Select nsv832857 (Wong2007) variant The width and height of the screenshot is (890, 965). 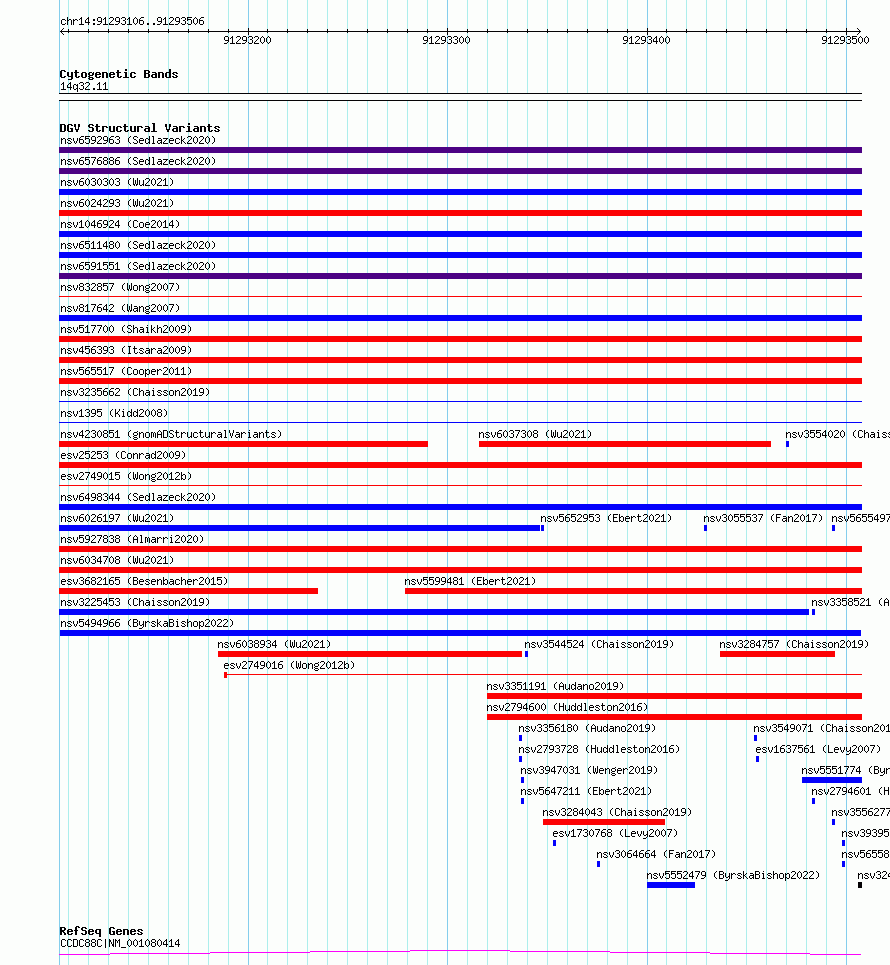(120, 287)
